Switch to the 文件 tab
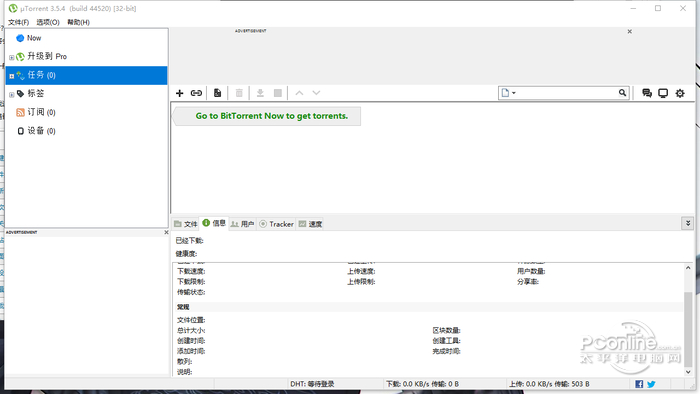700x394 pixels. pyautogui.click(x=185, y=224)
